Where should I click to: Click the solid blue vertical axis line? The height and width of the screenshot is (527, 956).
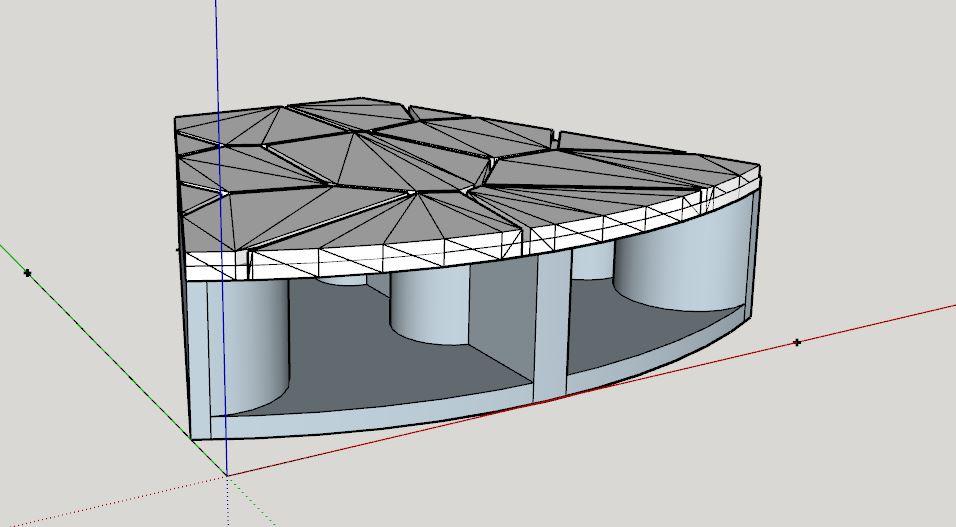pyautogui.click(x=220, y=238)
